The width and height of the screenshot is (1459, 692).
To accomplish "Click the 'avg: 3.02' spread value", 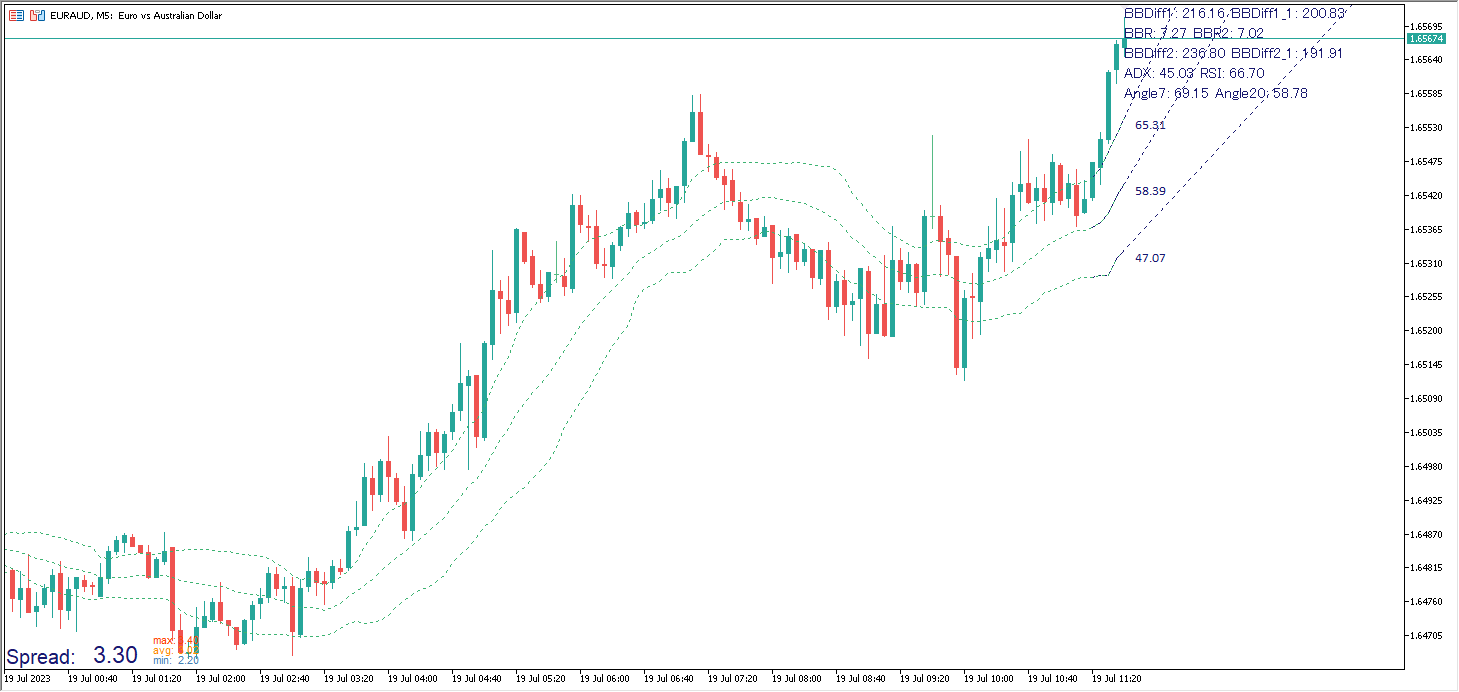I will click(176, 650).
